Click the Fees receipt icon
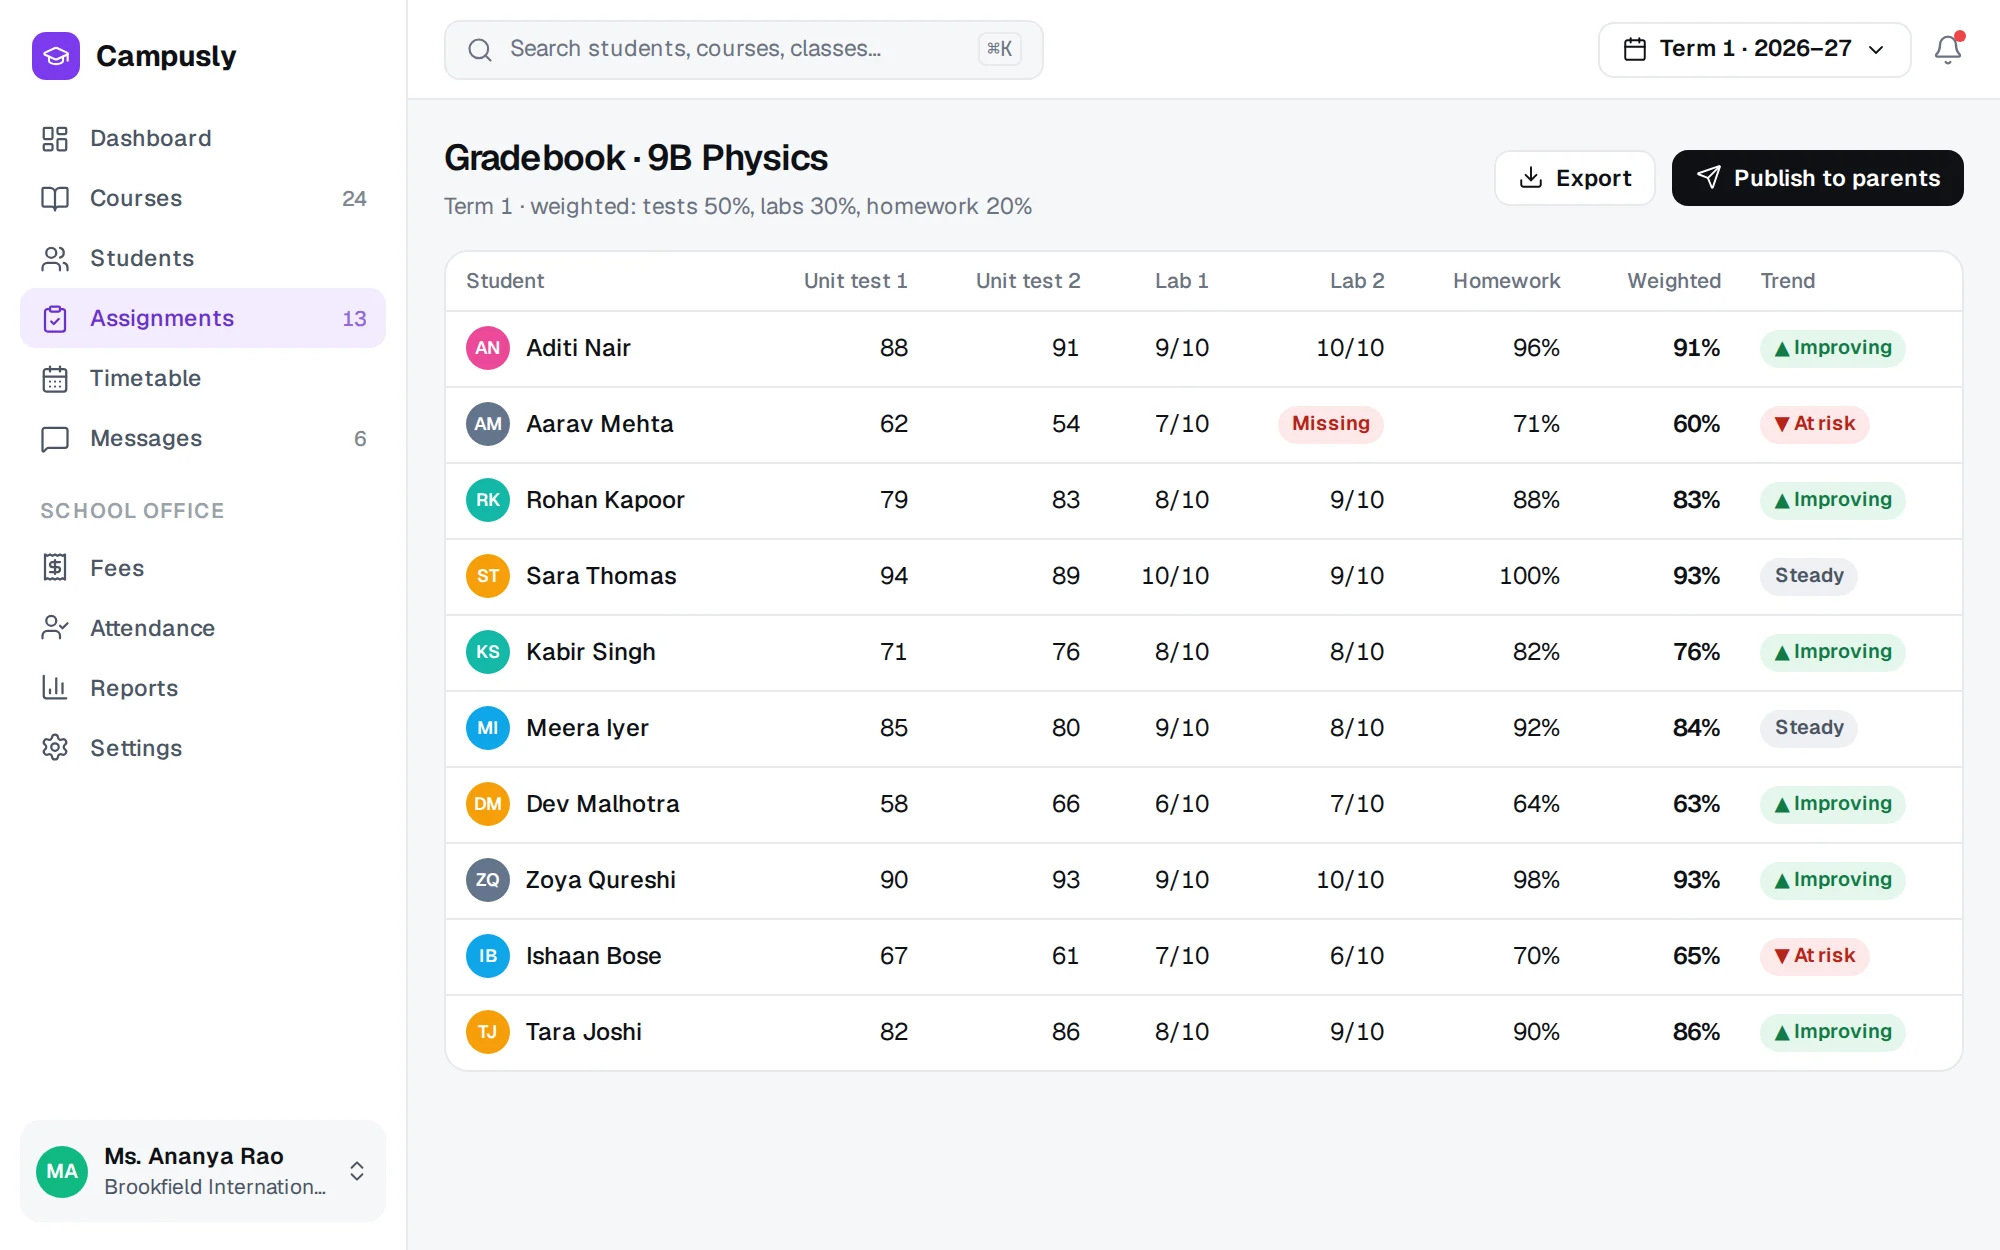This screenshot has height=1250, width=2000. pyautogui.click(x=55, y=568)
